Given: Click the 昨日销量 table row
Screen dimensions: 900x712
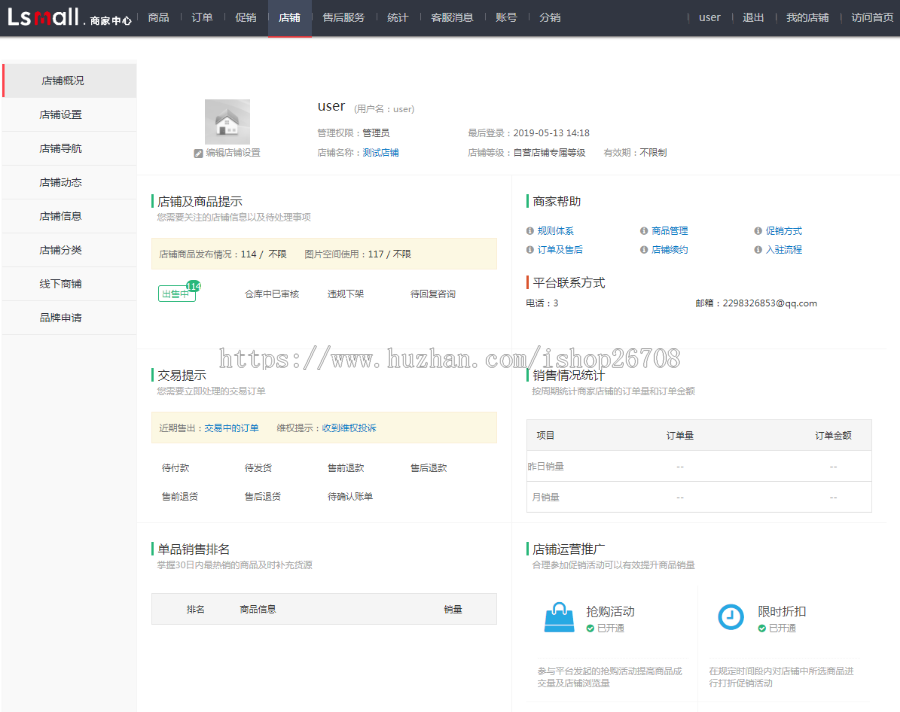Looking at the screenshot, I should [699, 466].
